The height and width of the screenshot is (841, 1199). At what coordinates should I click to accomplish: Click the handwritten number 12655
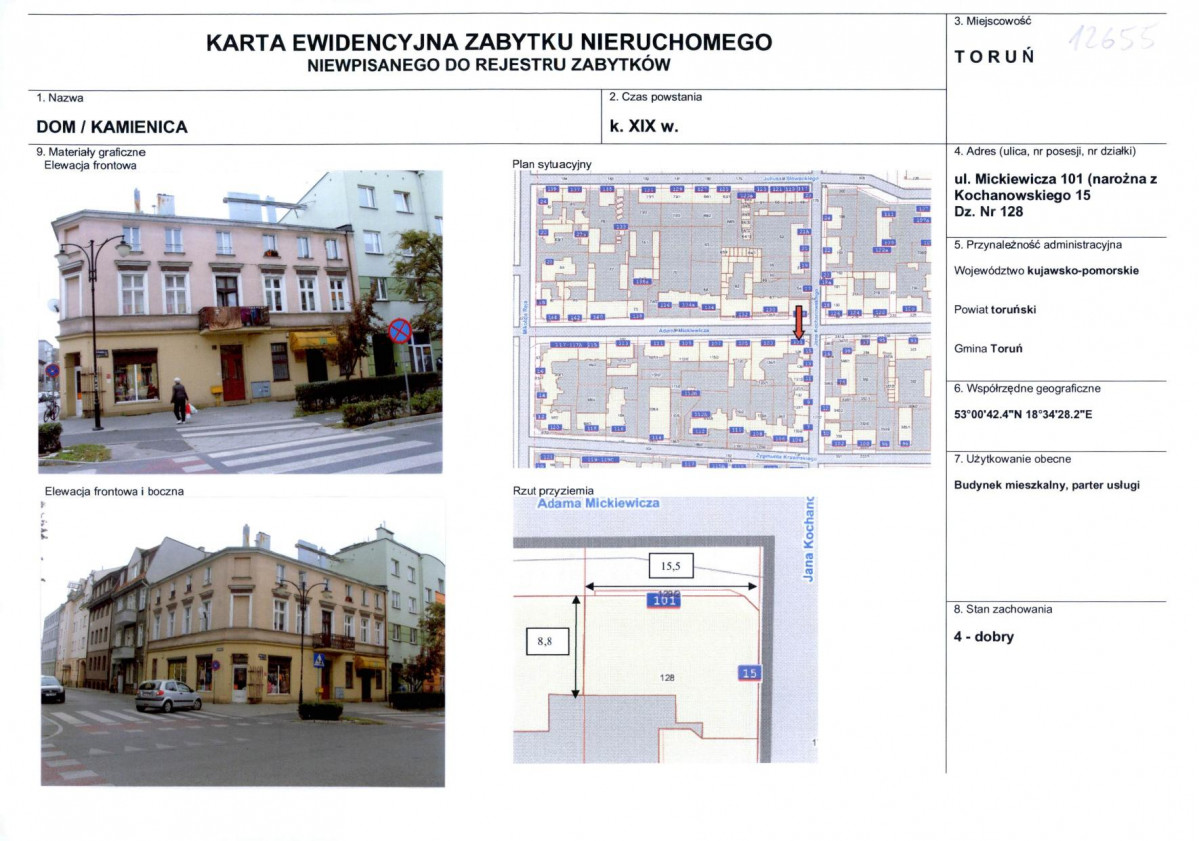[x=1112, y=37]
